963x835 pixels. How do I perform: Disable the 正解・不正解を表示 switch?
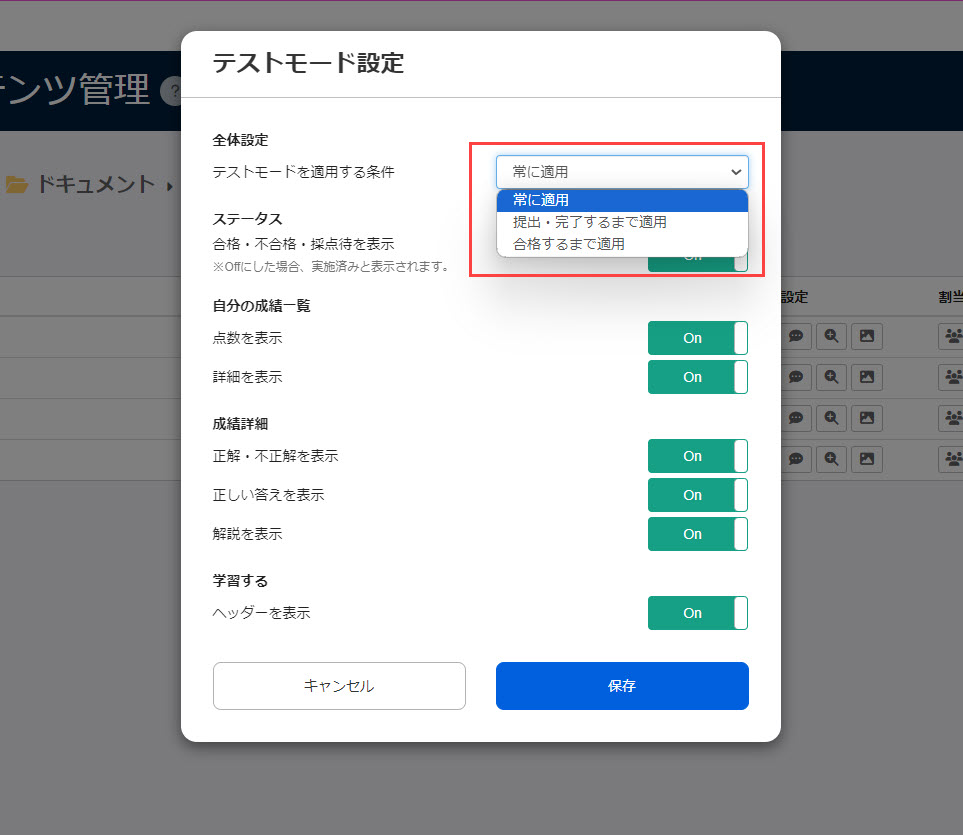click(697, 456)
